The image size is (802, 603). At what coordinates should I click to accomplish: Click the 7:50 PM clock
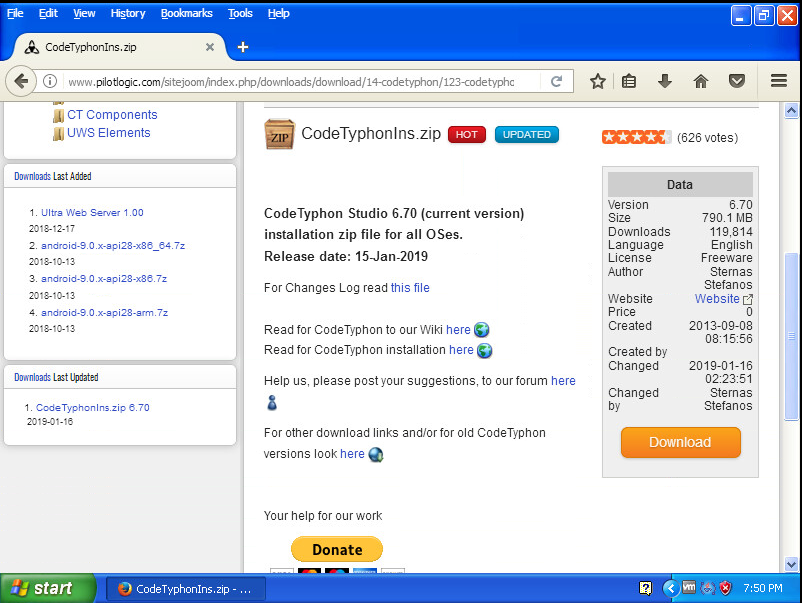tap(763, 588)
